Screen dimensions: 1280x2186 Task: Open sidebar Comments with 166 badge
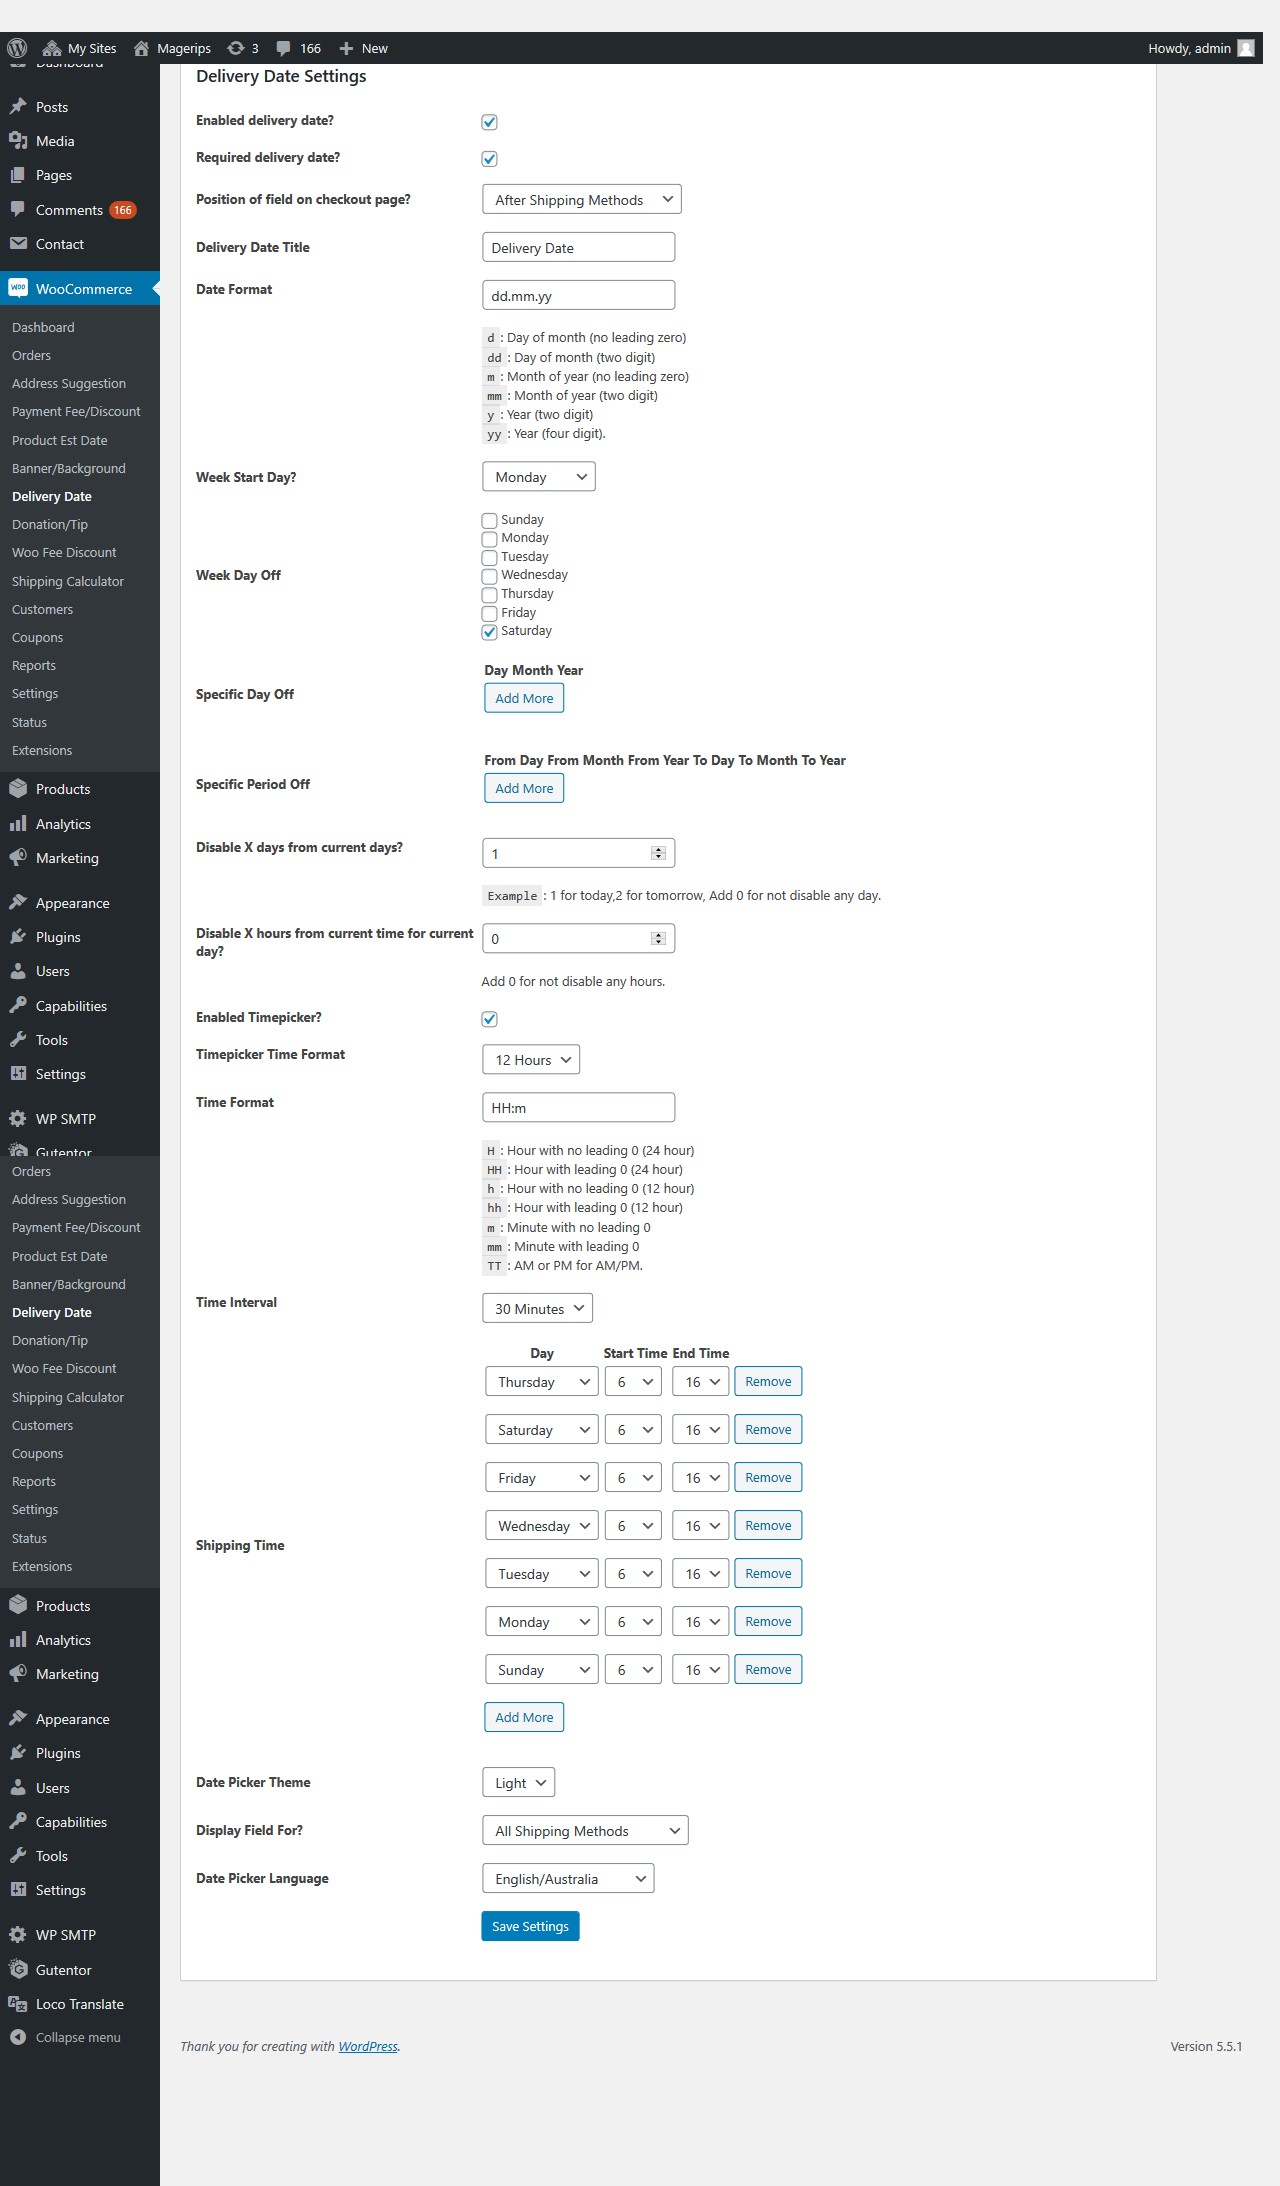(80, 210)
